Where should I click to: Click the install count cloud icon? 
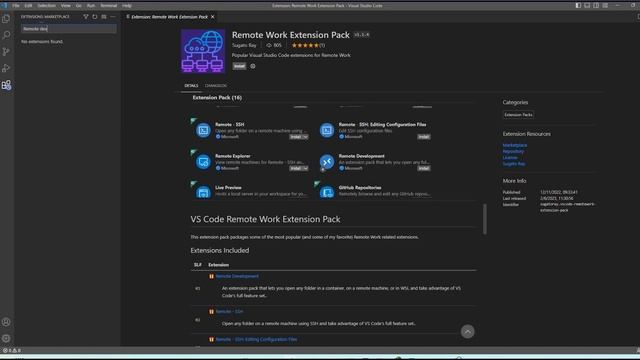(269, 45)
